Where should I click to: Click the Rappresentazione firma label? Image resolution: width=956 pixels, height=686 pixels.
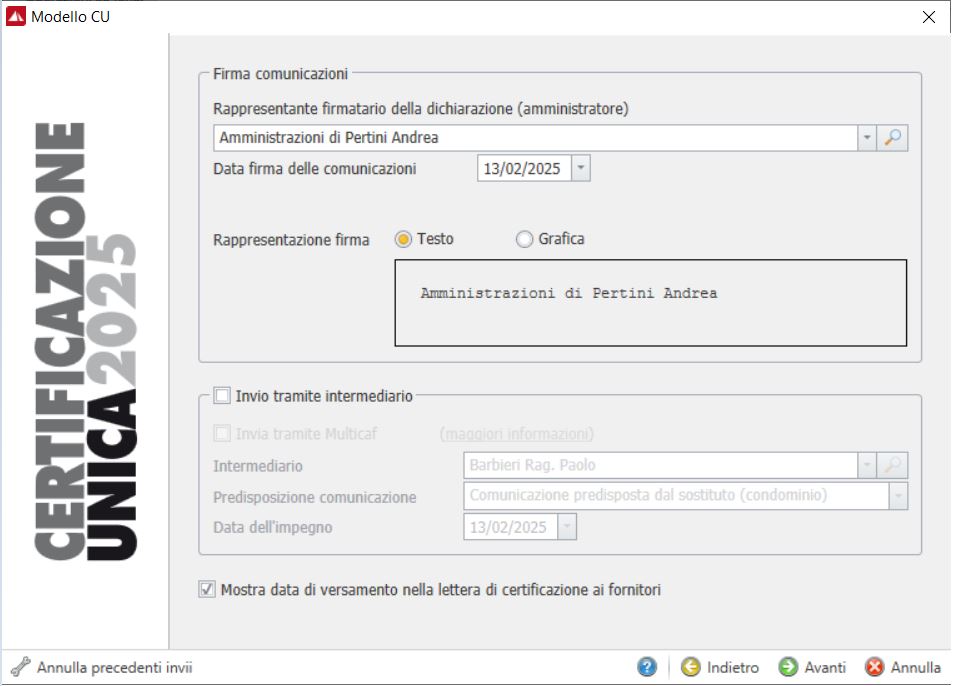pos(291,240)
